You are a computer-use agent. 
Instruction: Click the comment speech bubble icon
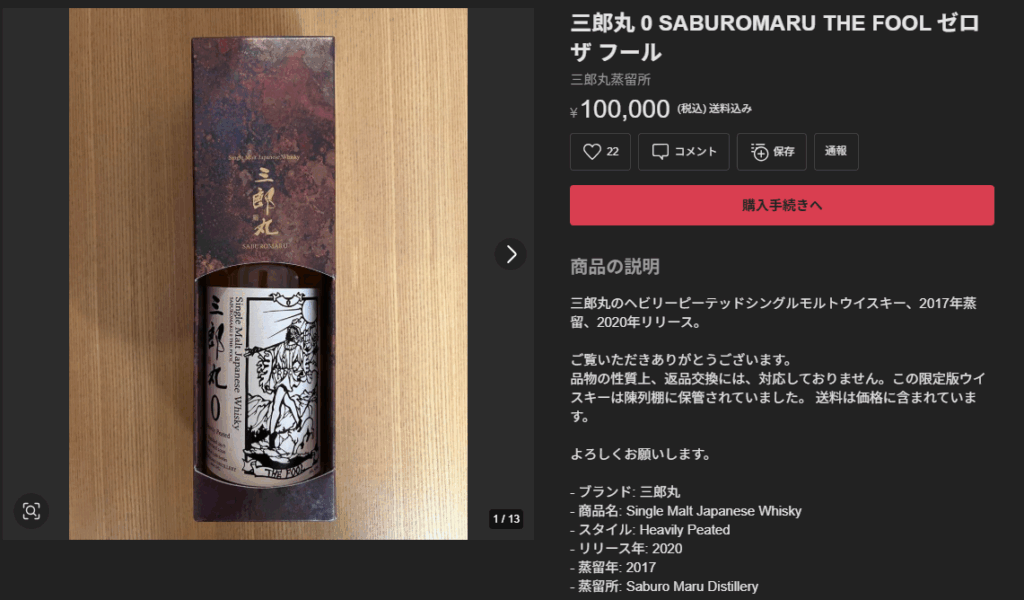(x=660, y=152)
